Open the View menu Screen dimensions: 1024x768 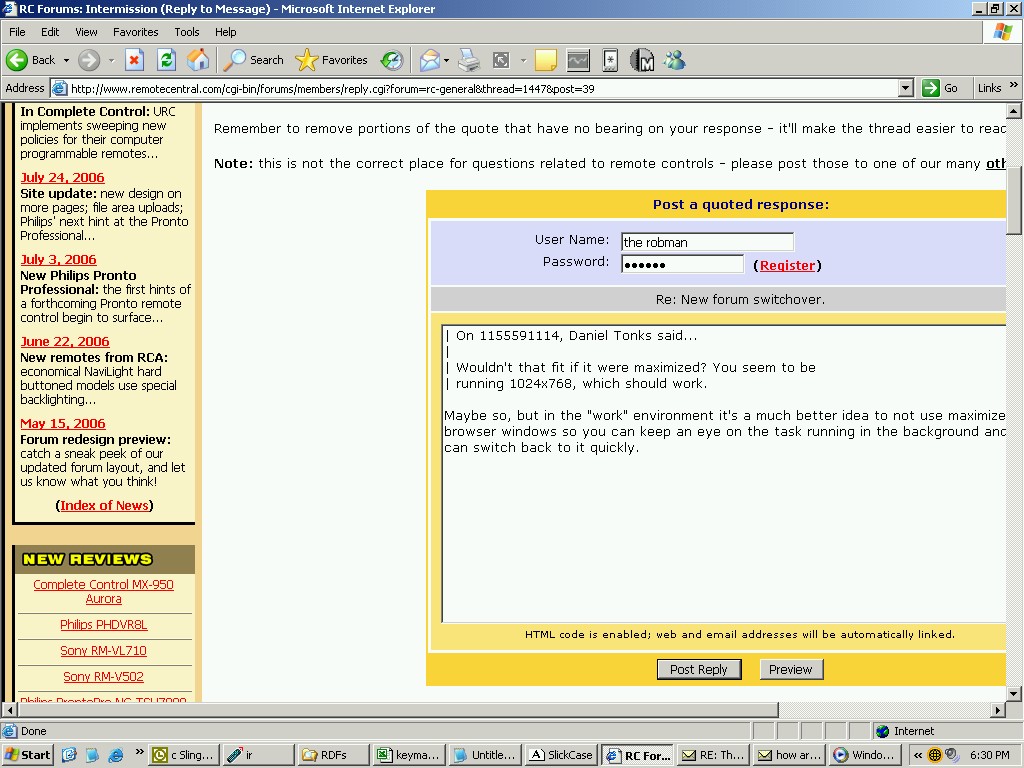[86, 32]
